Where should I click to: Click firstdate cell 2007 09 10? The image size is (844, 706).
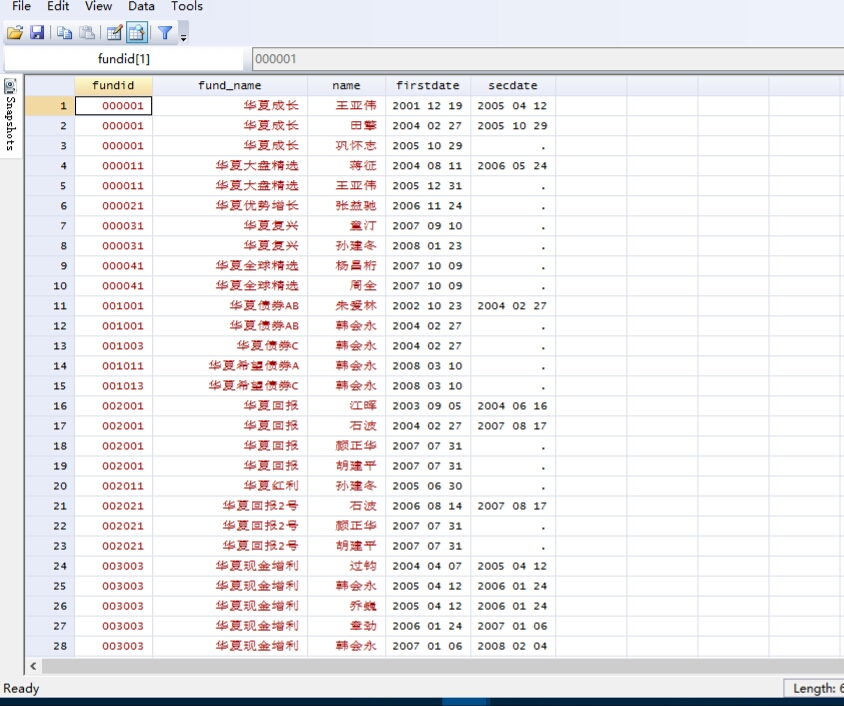tap(428, 225)
